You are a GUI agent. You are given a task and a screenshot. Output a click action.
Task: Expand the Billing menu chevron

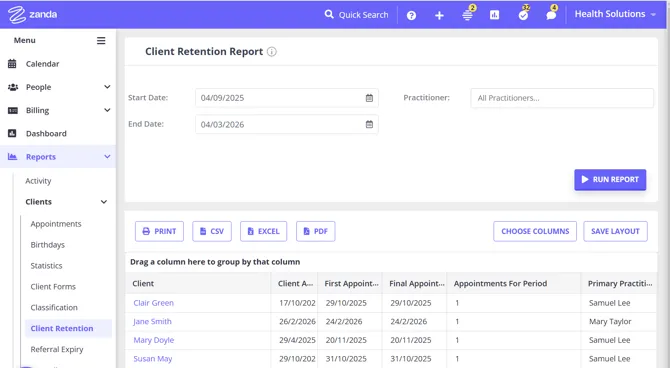click(x=107, y=110)
